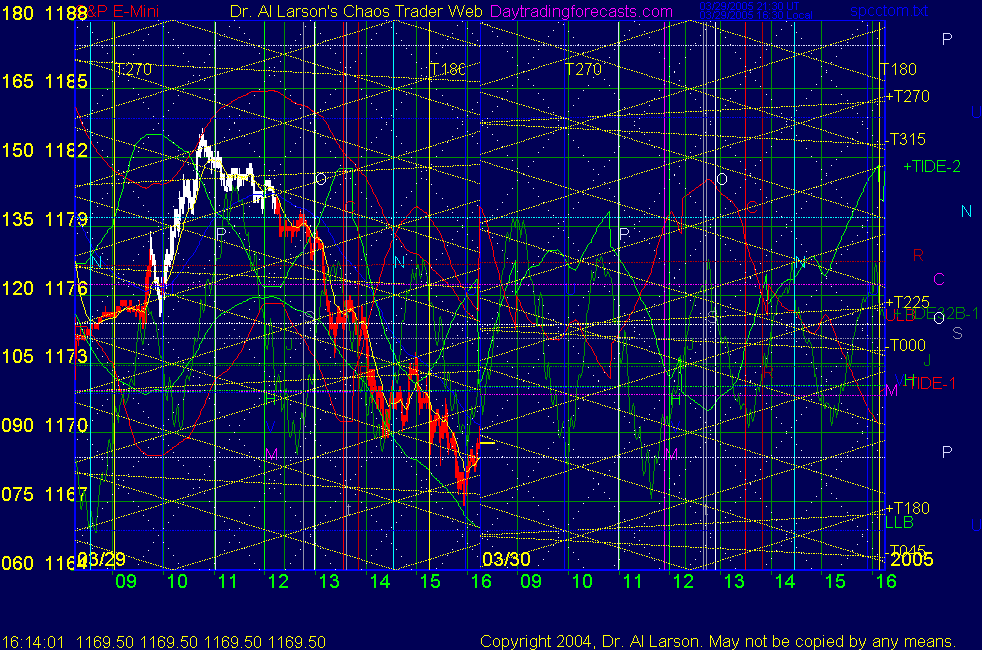Click the green "LLB" label
This screenshot has height=650, width=982.
899,522
